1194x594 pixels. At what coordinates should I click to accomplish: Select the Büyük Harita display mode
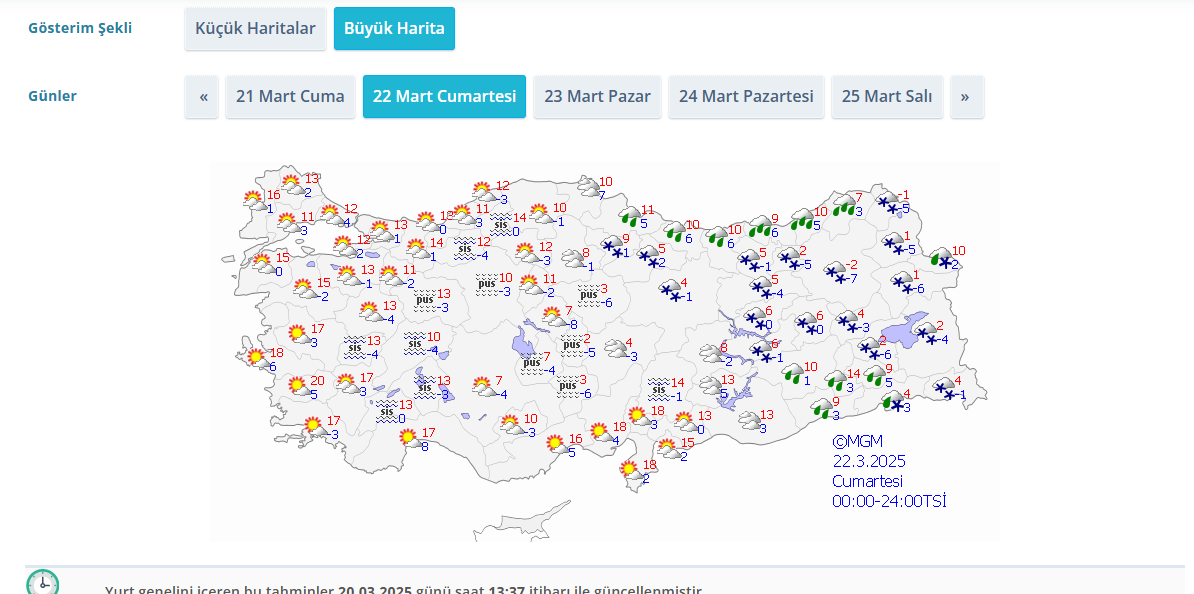click(394, 29)
